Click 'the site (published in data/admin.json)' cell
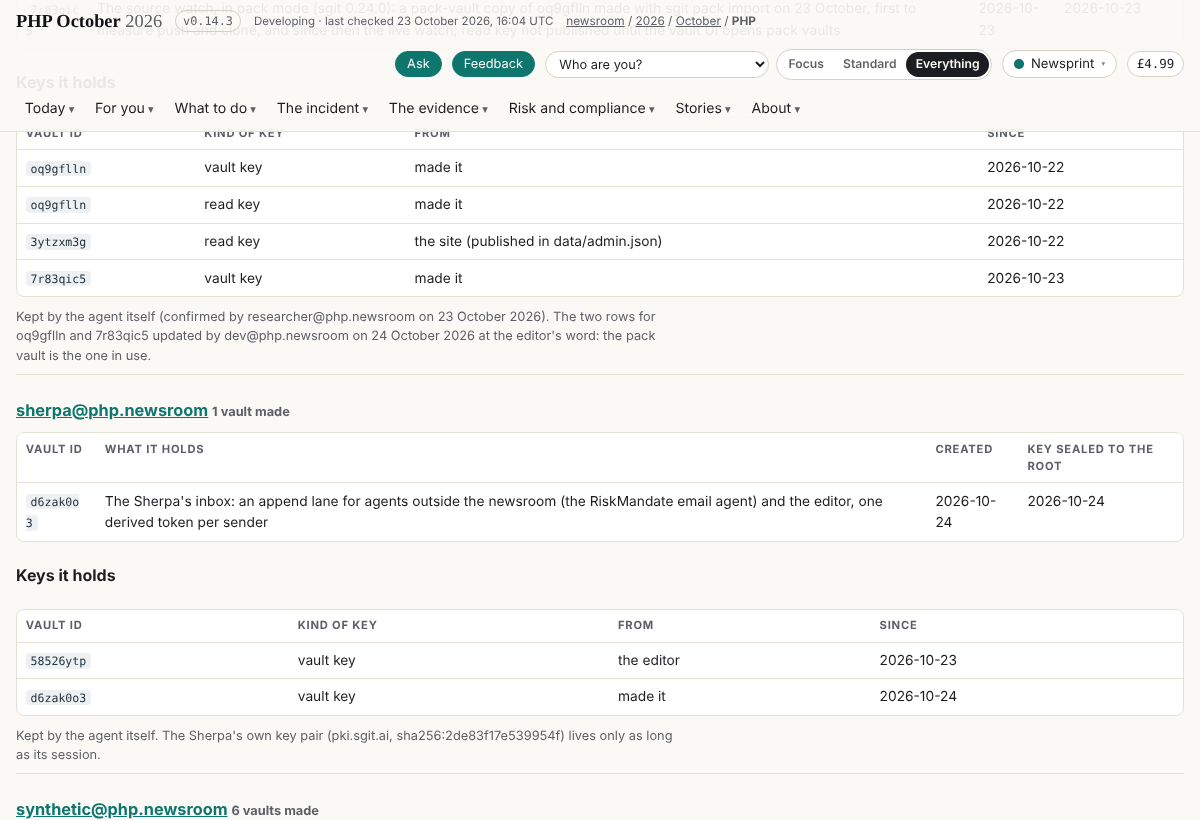 point(538,241)
